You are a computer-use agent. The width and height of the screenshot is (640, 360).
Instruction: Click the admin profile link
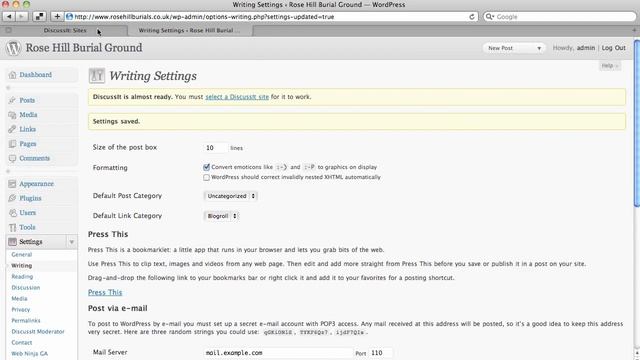pos(586,48)
